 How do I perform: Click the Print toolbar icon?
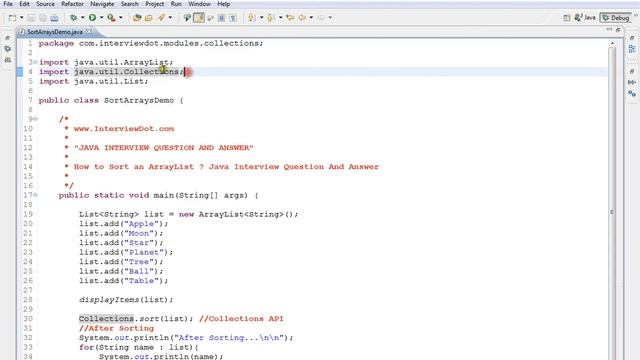click(x=54, y=18)
